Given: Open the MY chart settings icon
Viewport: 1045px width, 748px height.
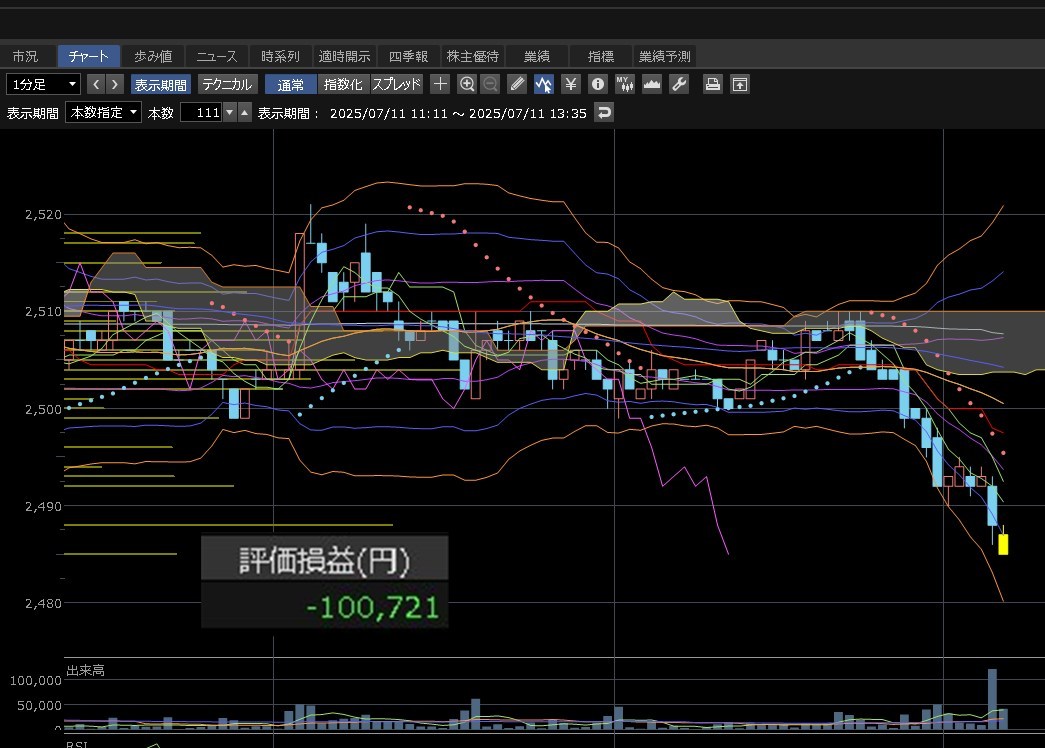Looking at the screenshot, I should click(x=624, y=84).
